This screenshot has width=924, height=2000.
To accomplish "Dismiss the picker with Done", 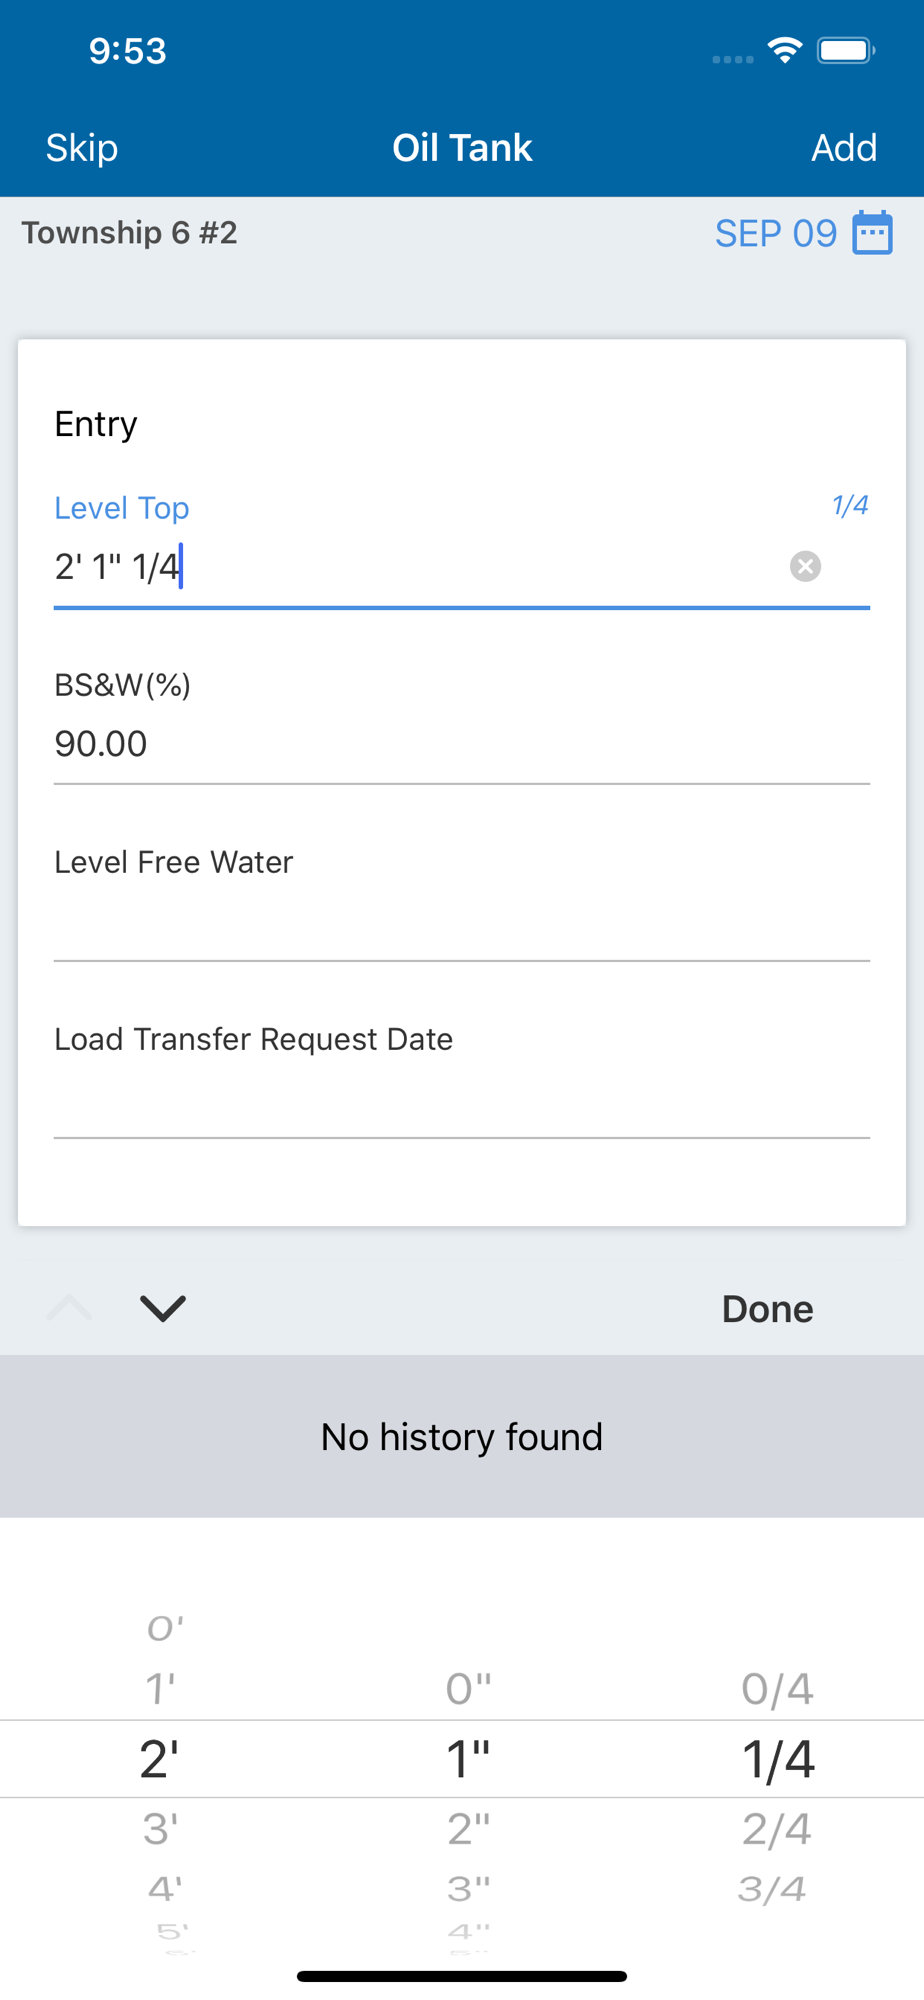I will point(767,1309).
